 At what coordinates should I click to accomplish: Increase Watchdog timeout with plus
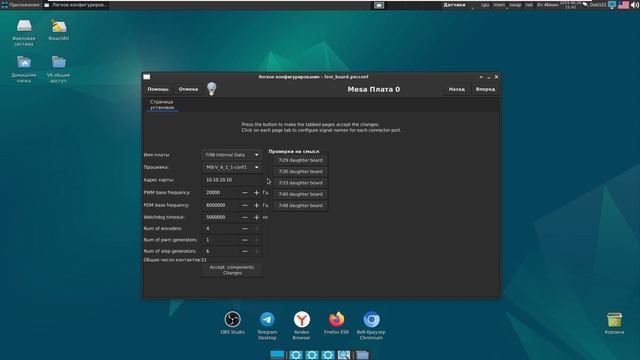[x=256, y=218]
